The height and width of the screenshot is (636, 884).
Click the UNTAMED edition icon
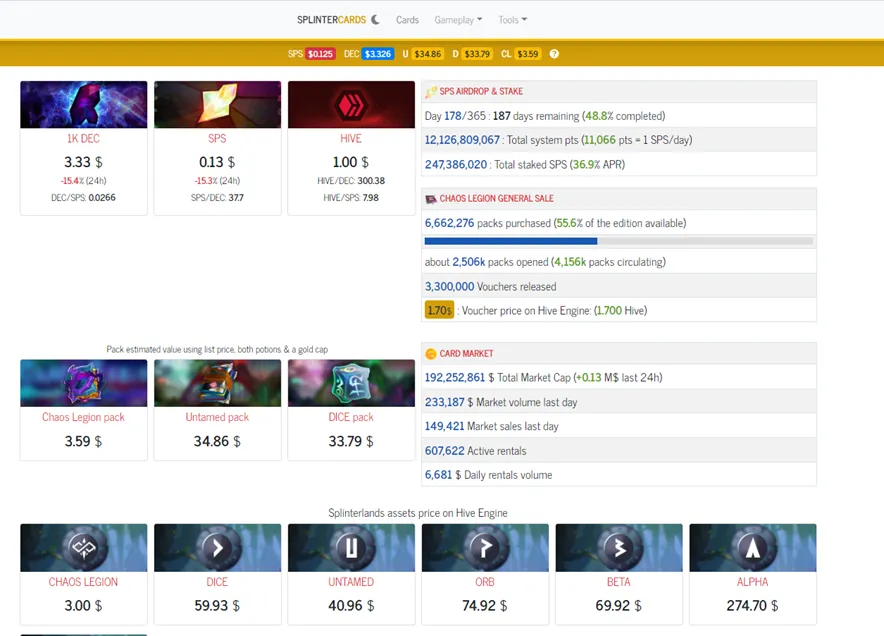(351, 547)
